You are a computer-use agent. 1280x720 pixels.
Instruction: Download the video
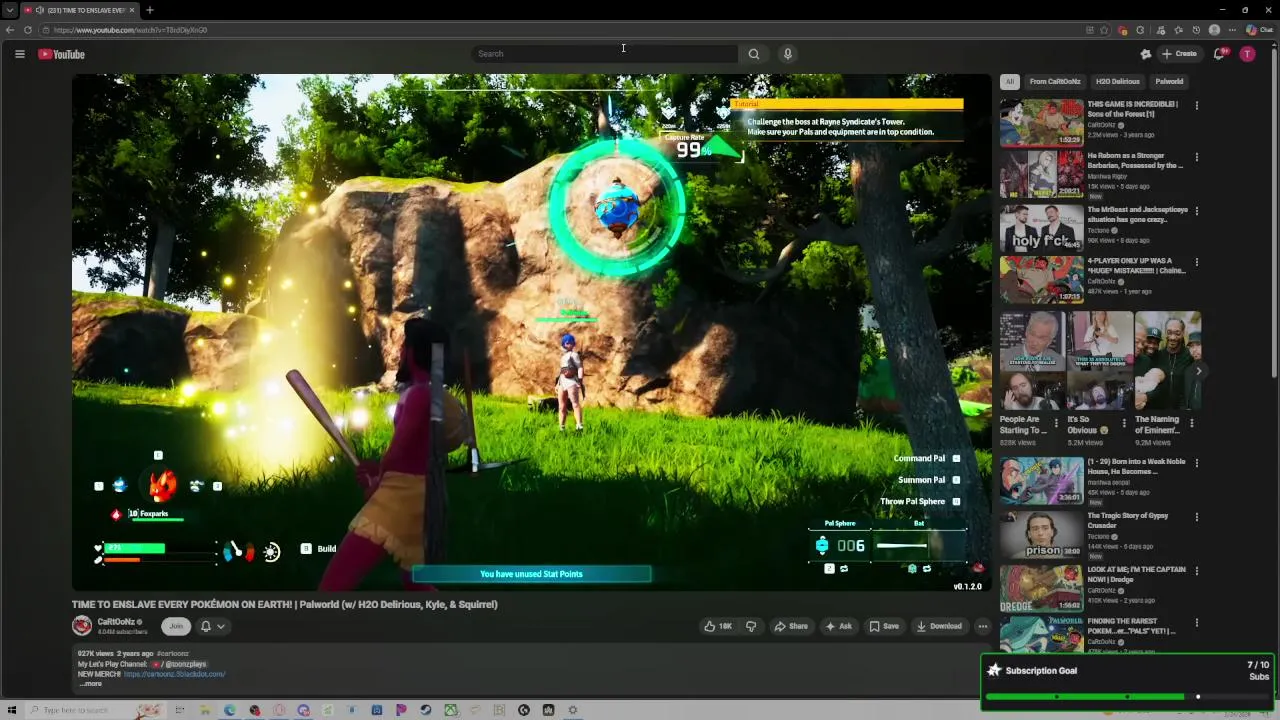pyautogui.click(x=939, y=626)
